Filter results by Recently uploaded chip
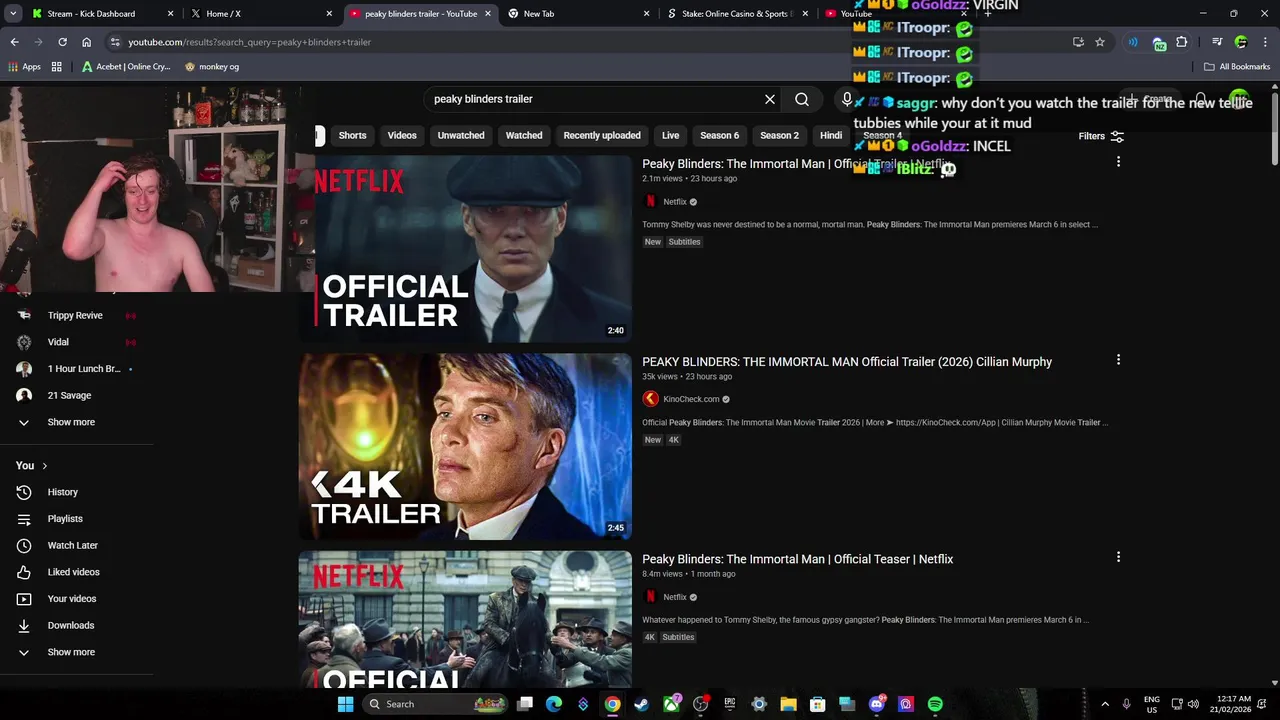The image size is (1280, 720). [x=602, y=136]
